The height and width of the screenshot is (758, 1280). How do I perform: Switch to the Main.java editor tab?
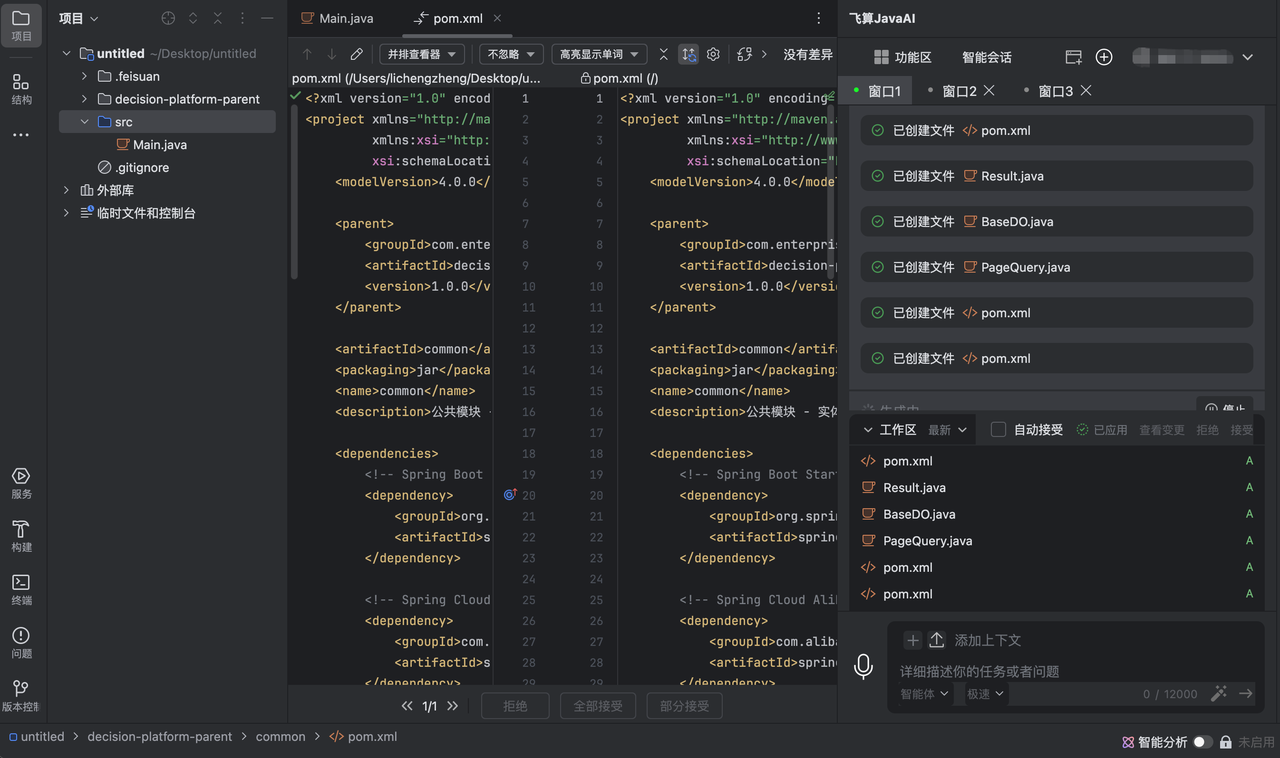pos(338,18)
